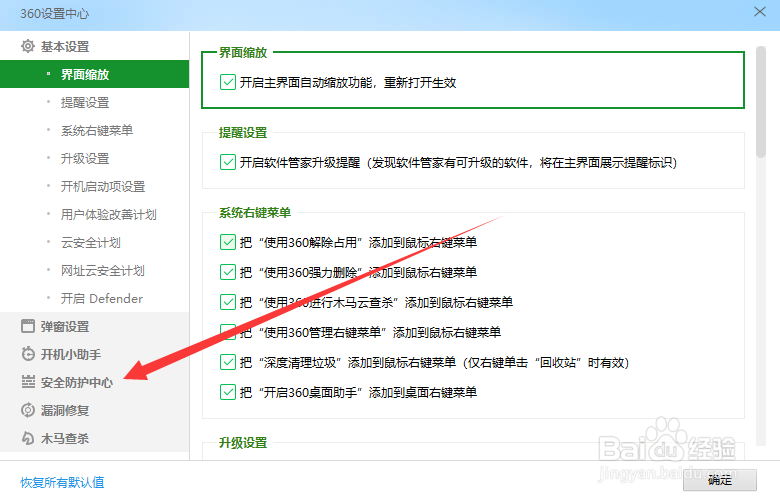This screenshot has height=500, width=780.
Task: Click the 提醒设置 section heading in content
Action: [x=243, y=132]
